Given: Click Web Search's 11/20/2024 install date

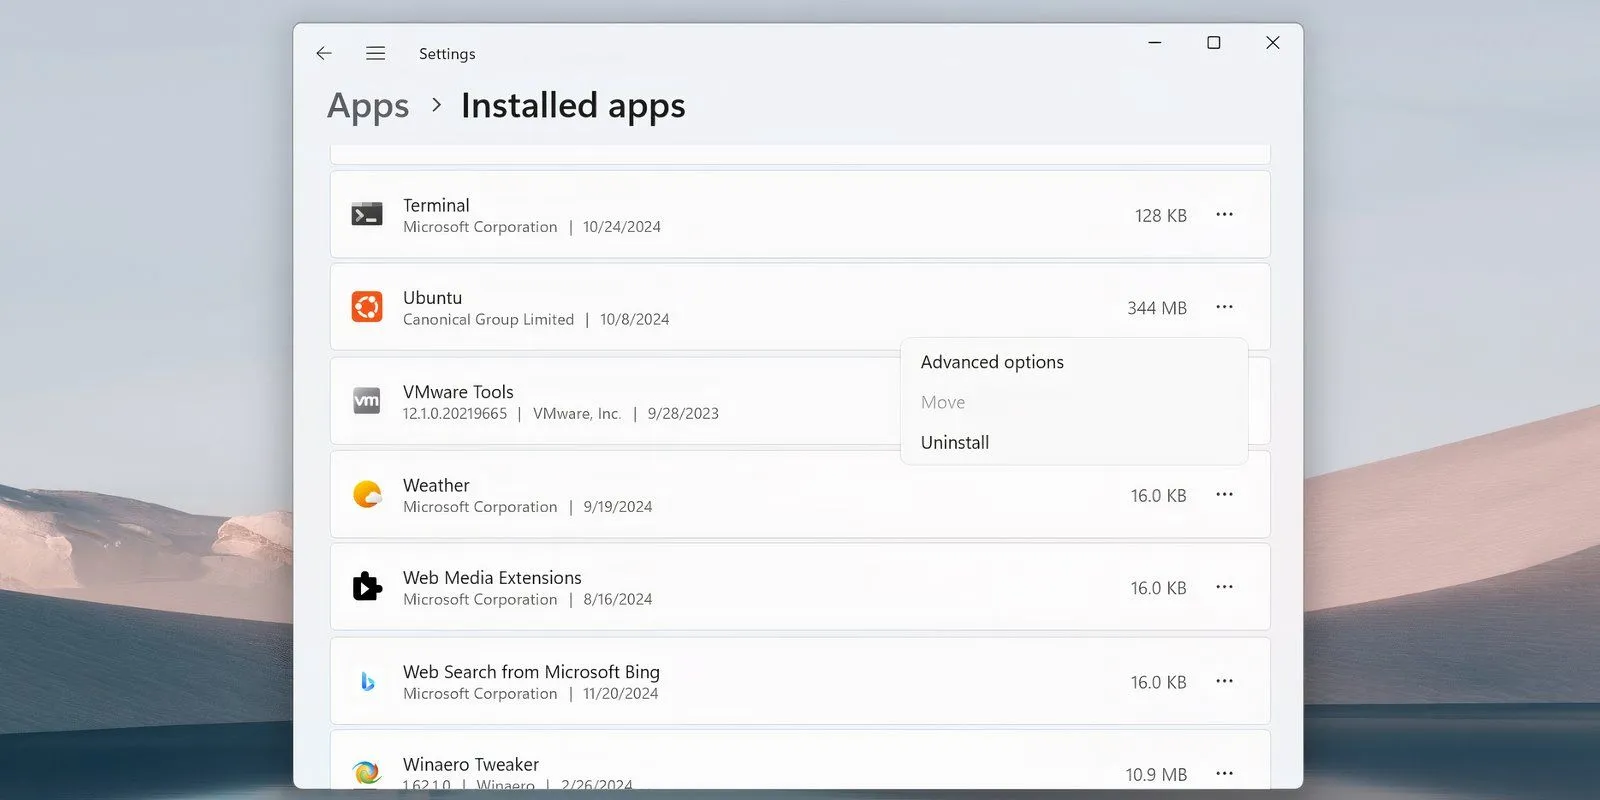Looking at the screenshot, I should point(621,694).
